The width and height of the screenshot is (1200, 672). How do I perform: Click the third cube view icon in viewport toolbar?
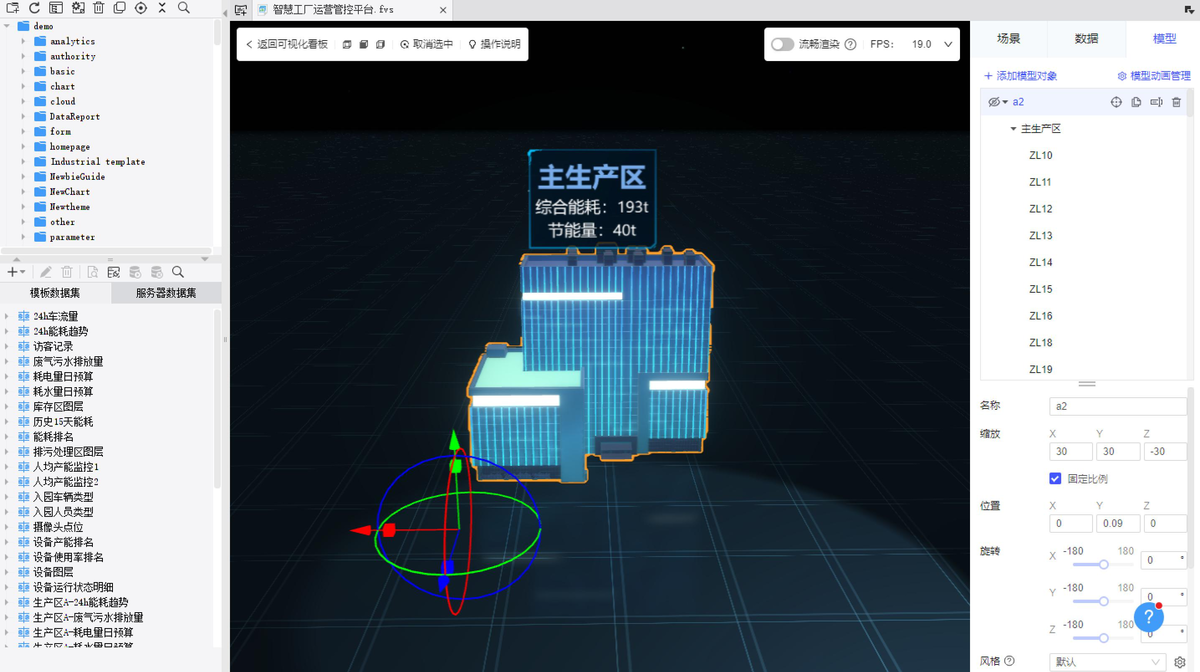pos(381,44)
